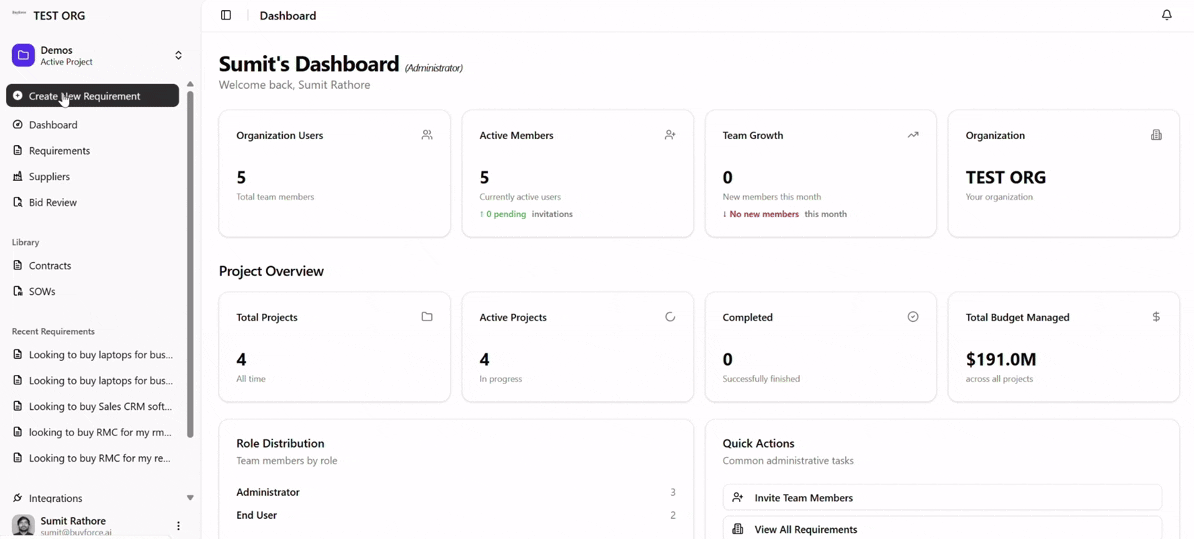Open the notifications bell

point(1167,15)
